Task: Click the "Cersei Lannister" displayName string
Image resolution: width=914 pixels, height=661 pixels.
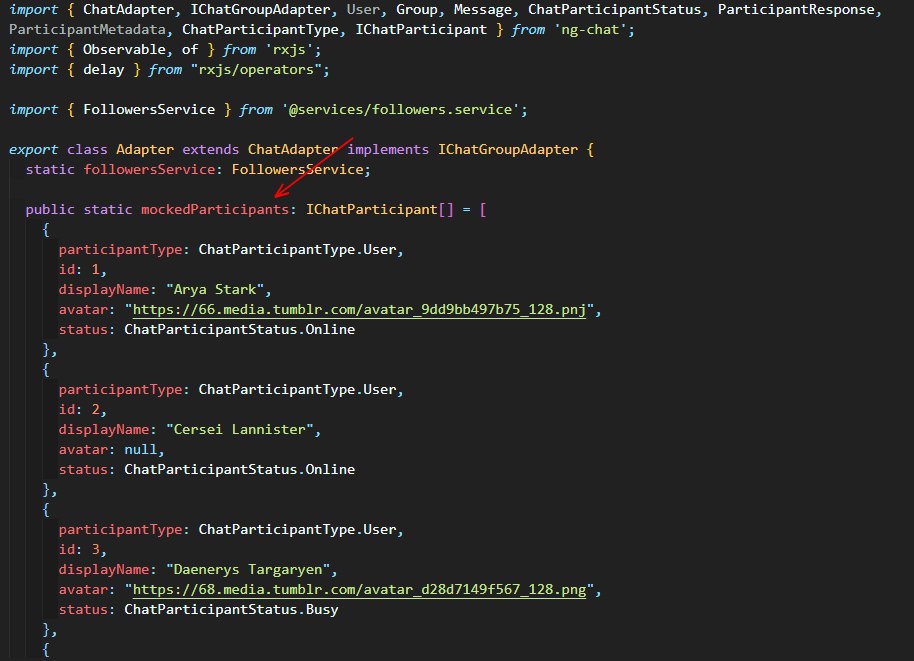Action: pyautogui.click(x=240, y=430)
